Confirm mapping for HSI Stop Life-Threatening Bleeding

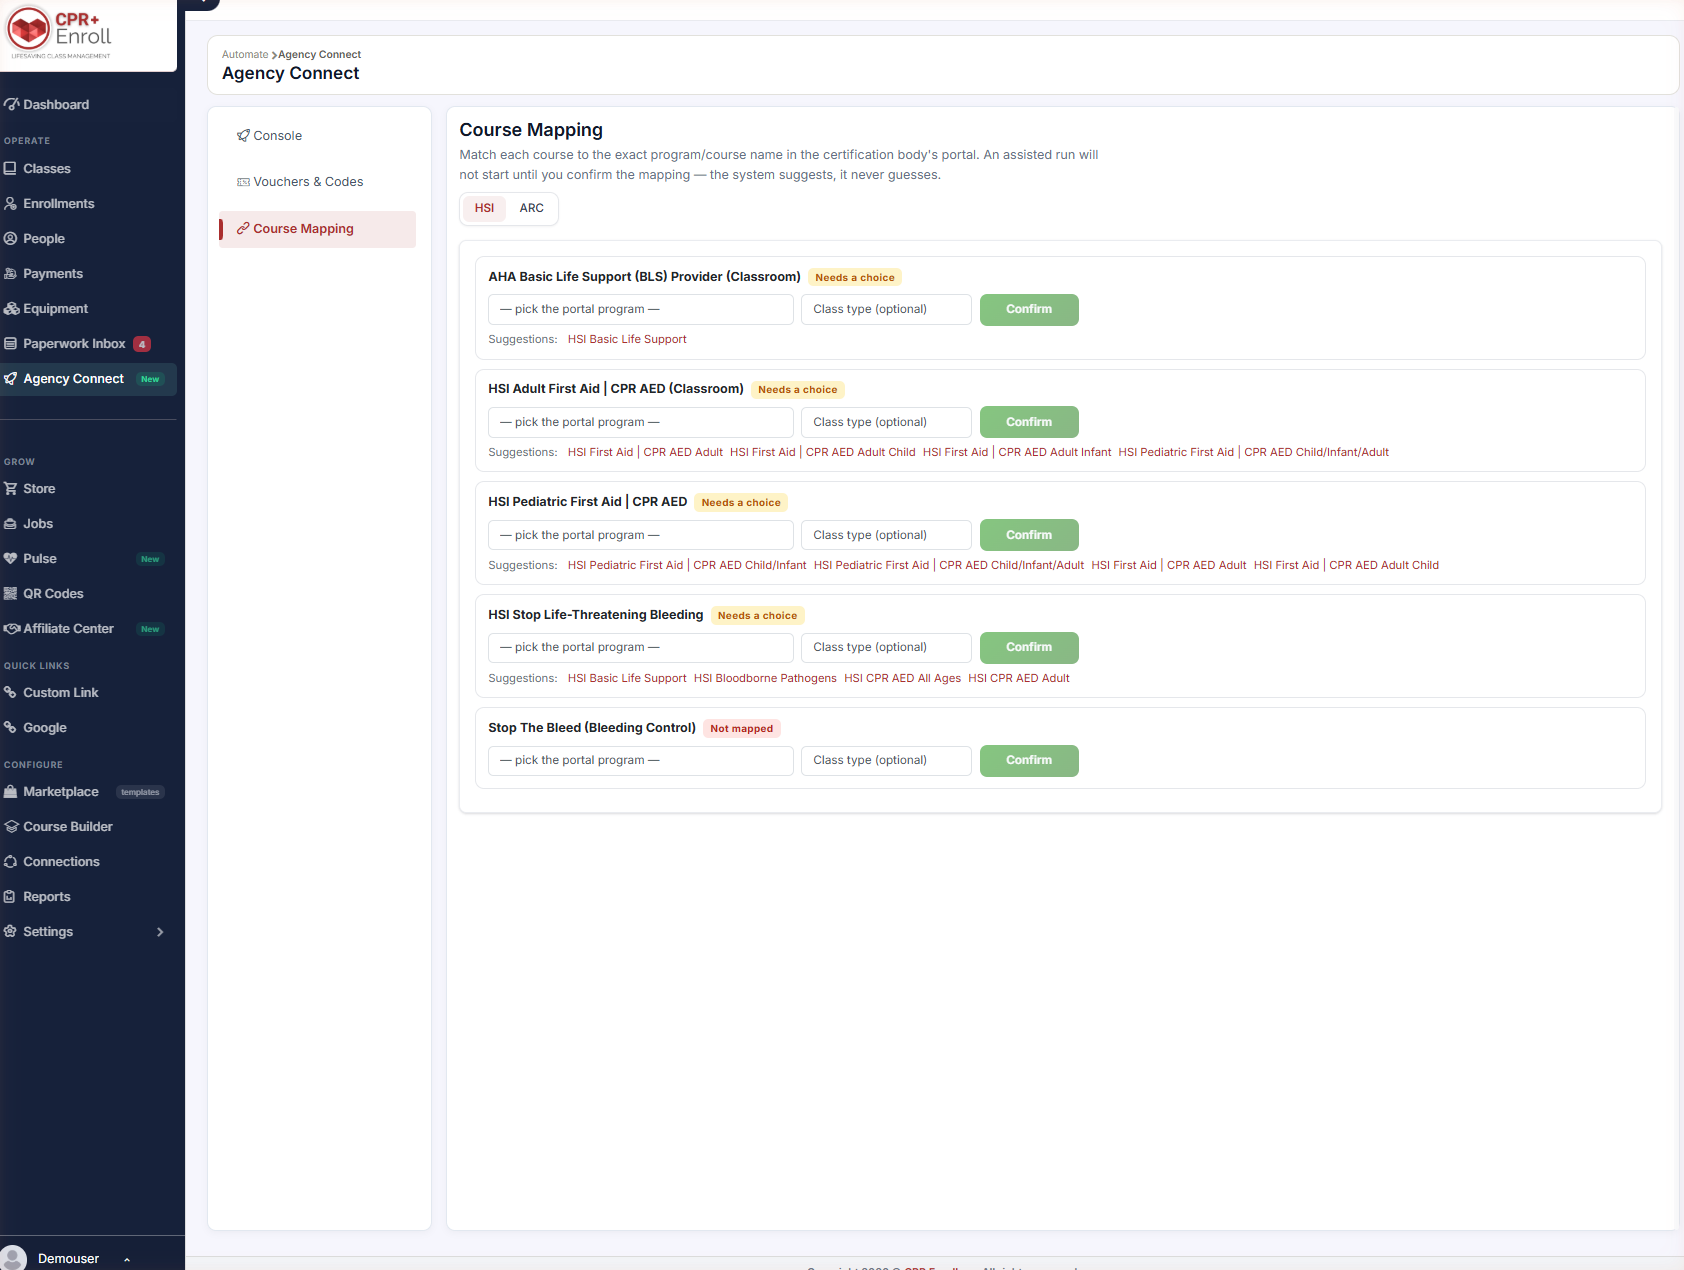tap(1029, 648)
